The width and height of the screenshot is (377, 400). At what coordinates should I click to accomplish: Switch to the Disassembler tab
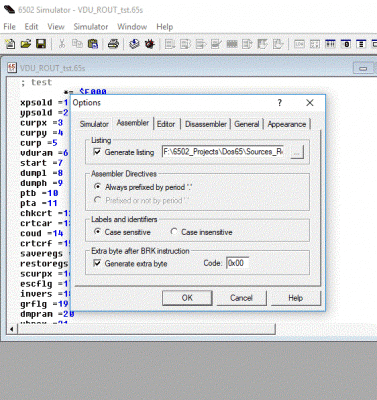click(206, 124)
